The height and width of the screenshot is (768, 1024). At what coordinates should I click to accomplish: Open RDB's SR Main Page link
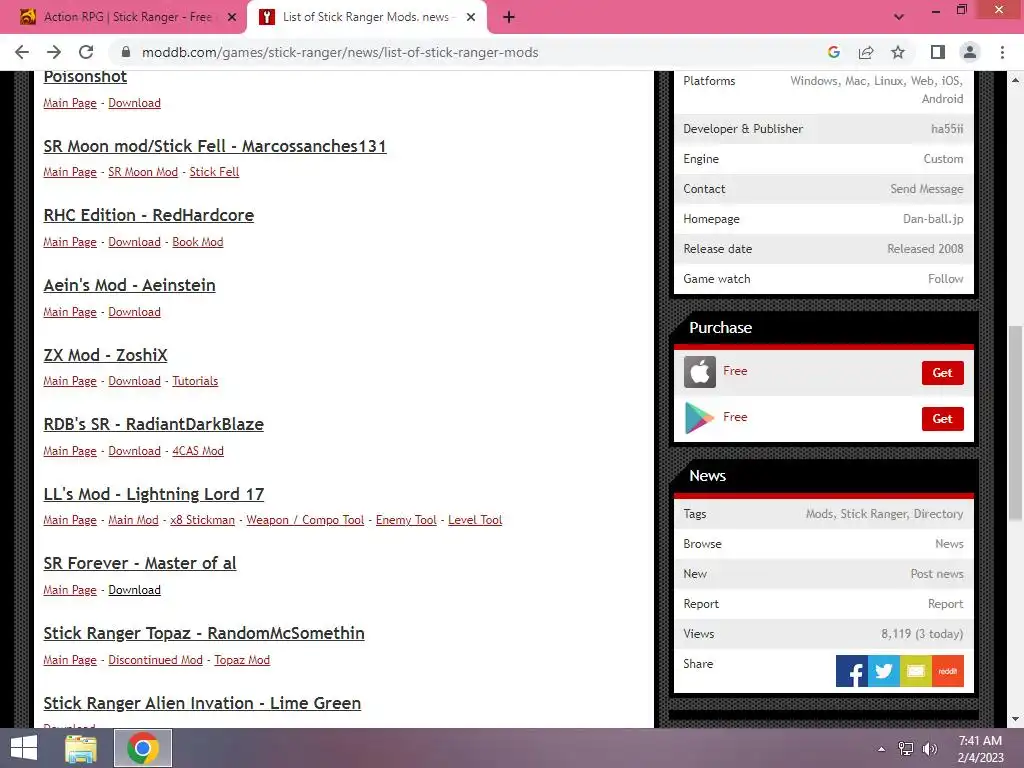click(70, 451)
